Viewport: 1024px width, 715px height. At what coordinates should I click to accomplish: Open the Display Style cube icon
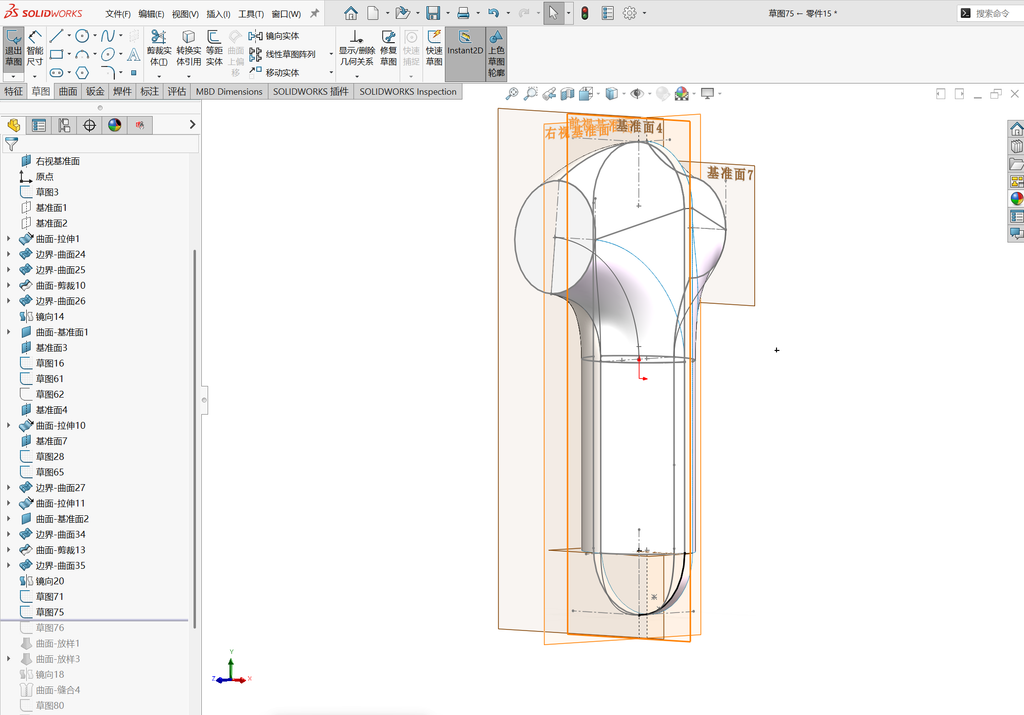point(611,93)
